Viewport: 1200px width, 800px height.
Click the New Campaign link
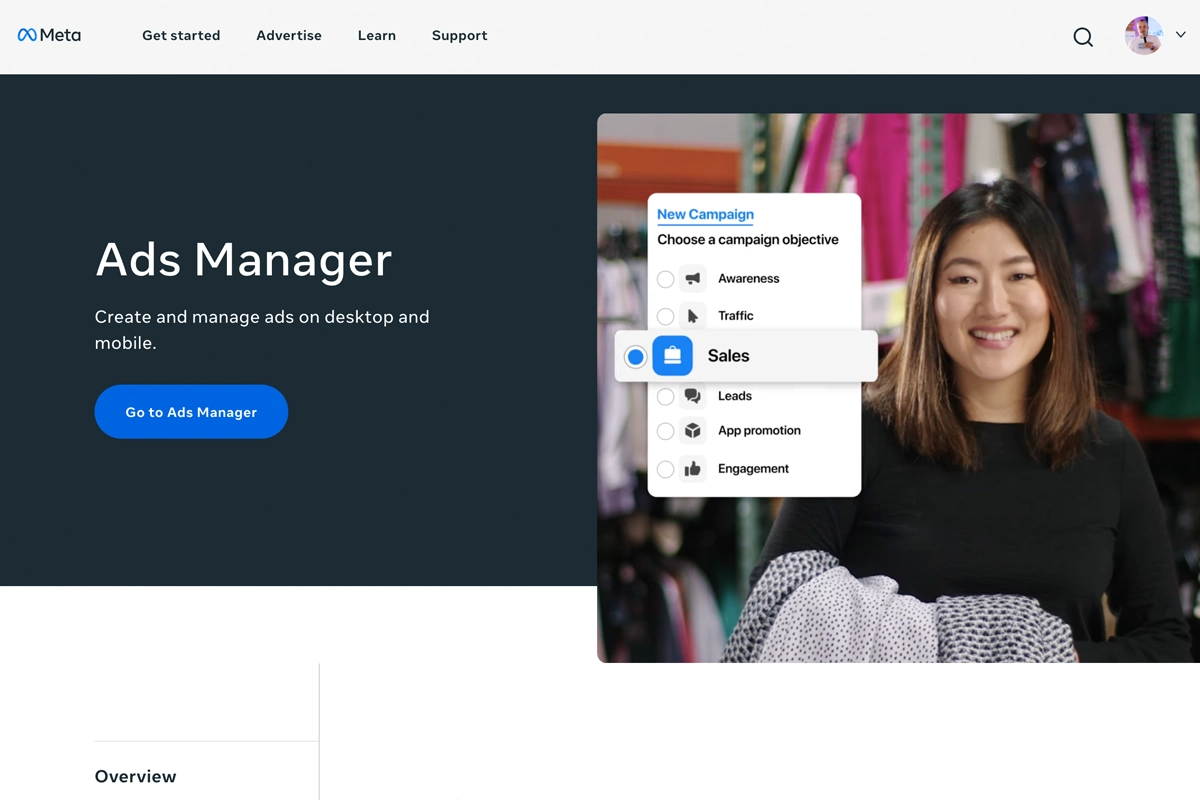coord(705,214)
